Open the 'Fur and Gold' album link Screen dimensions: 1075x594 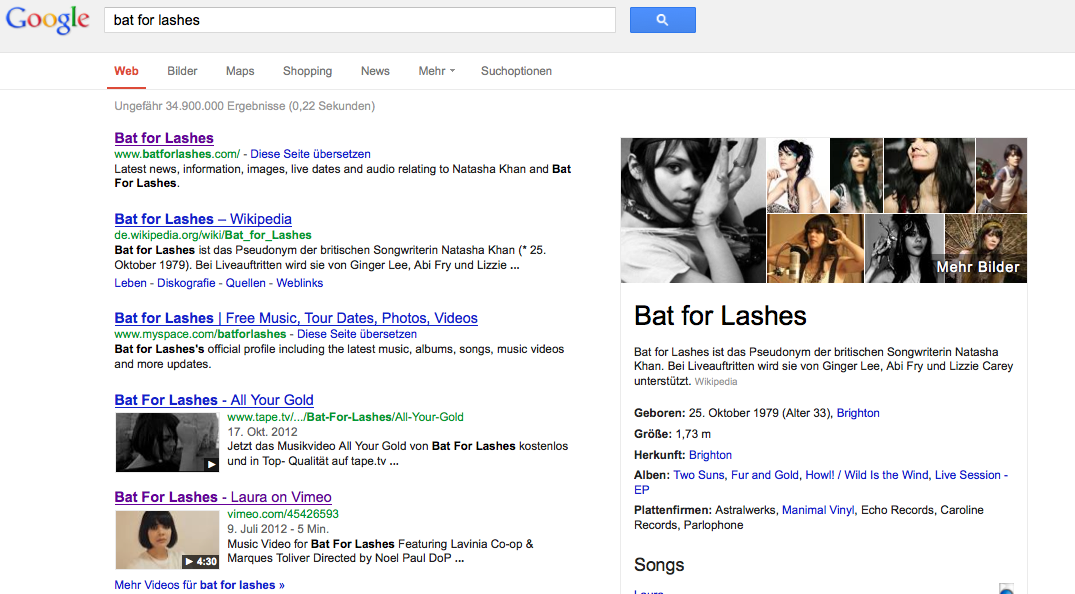(x=764, y=475)
